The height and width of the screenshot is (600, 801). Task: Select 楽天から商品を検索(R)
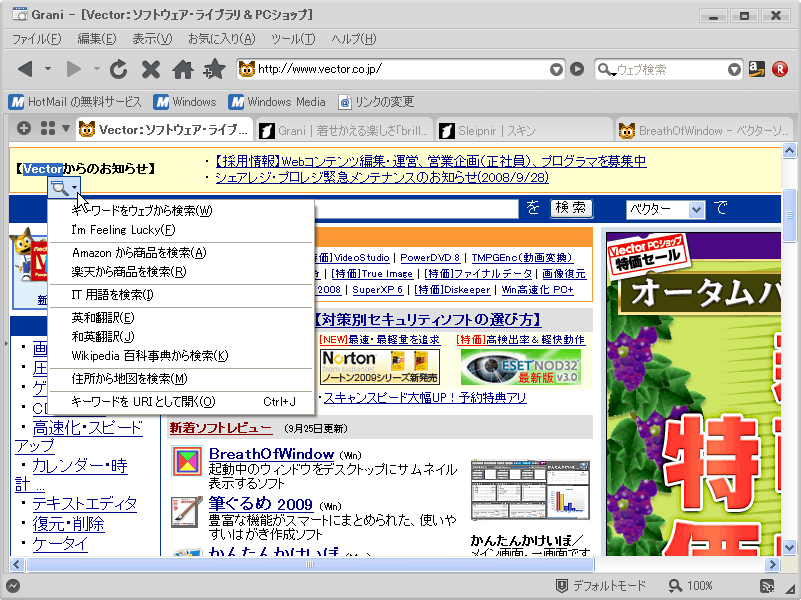tap(181, 272)
